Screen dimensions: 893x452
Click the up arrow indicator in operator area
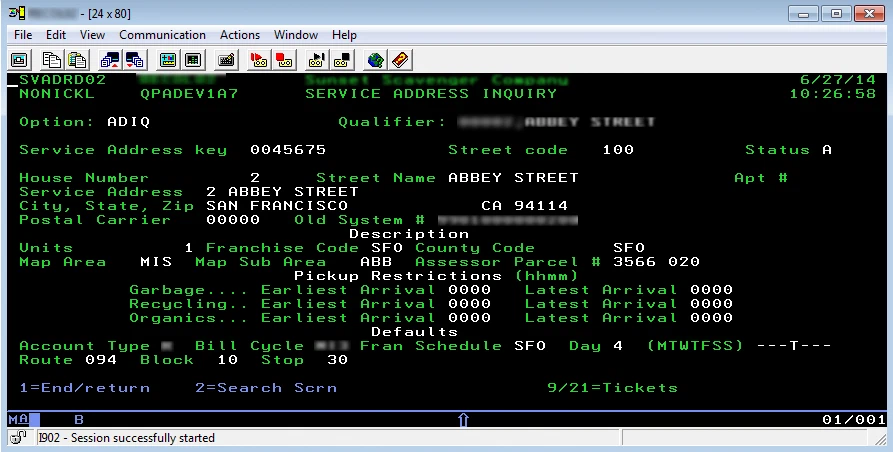point(463,420)
